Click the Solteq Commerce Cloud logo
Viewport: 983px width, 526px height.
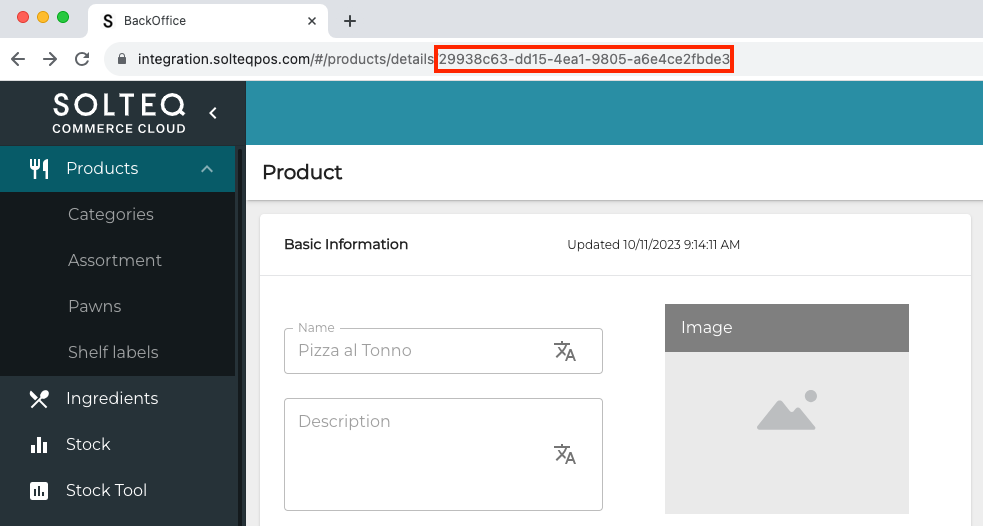pos(119,113)
